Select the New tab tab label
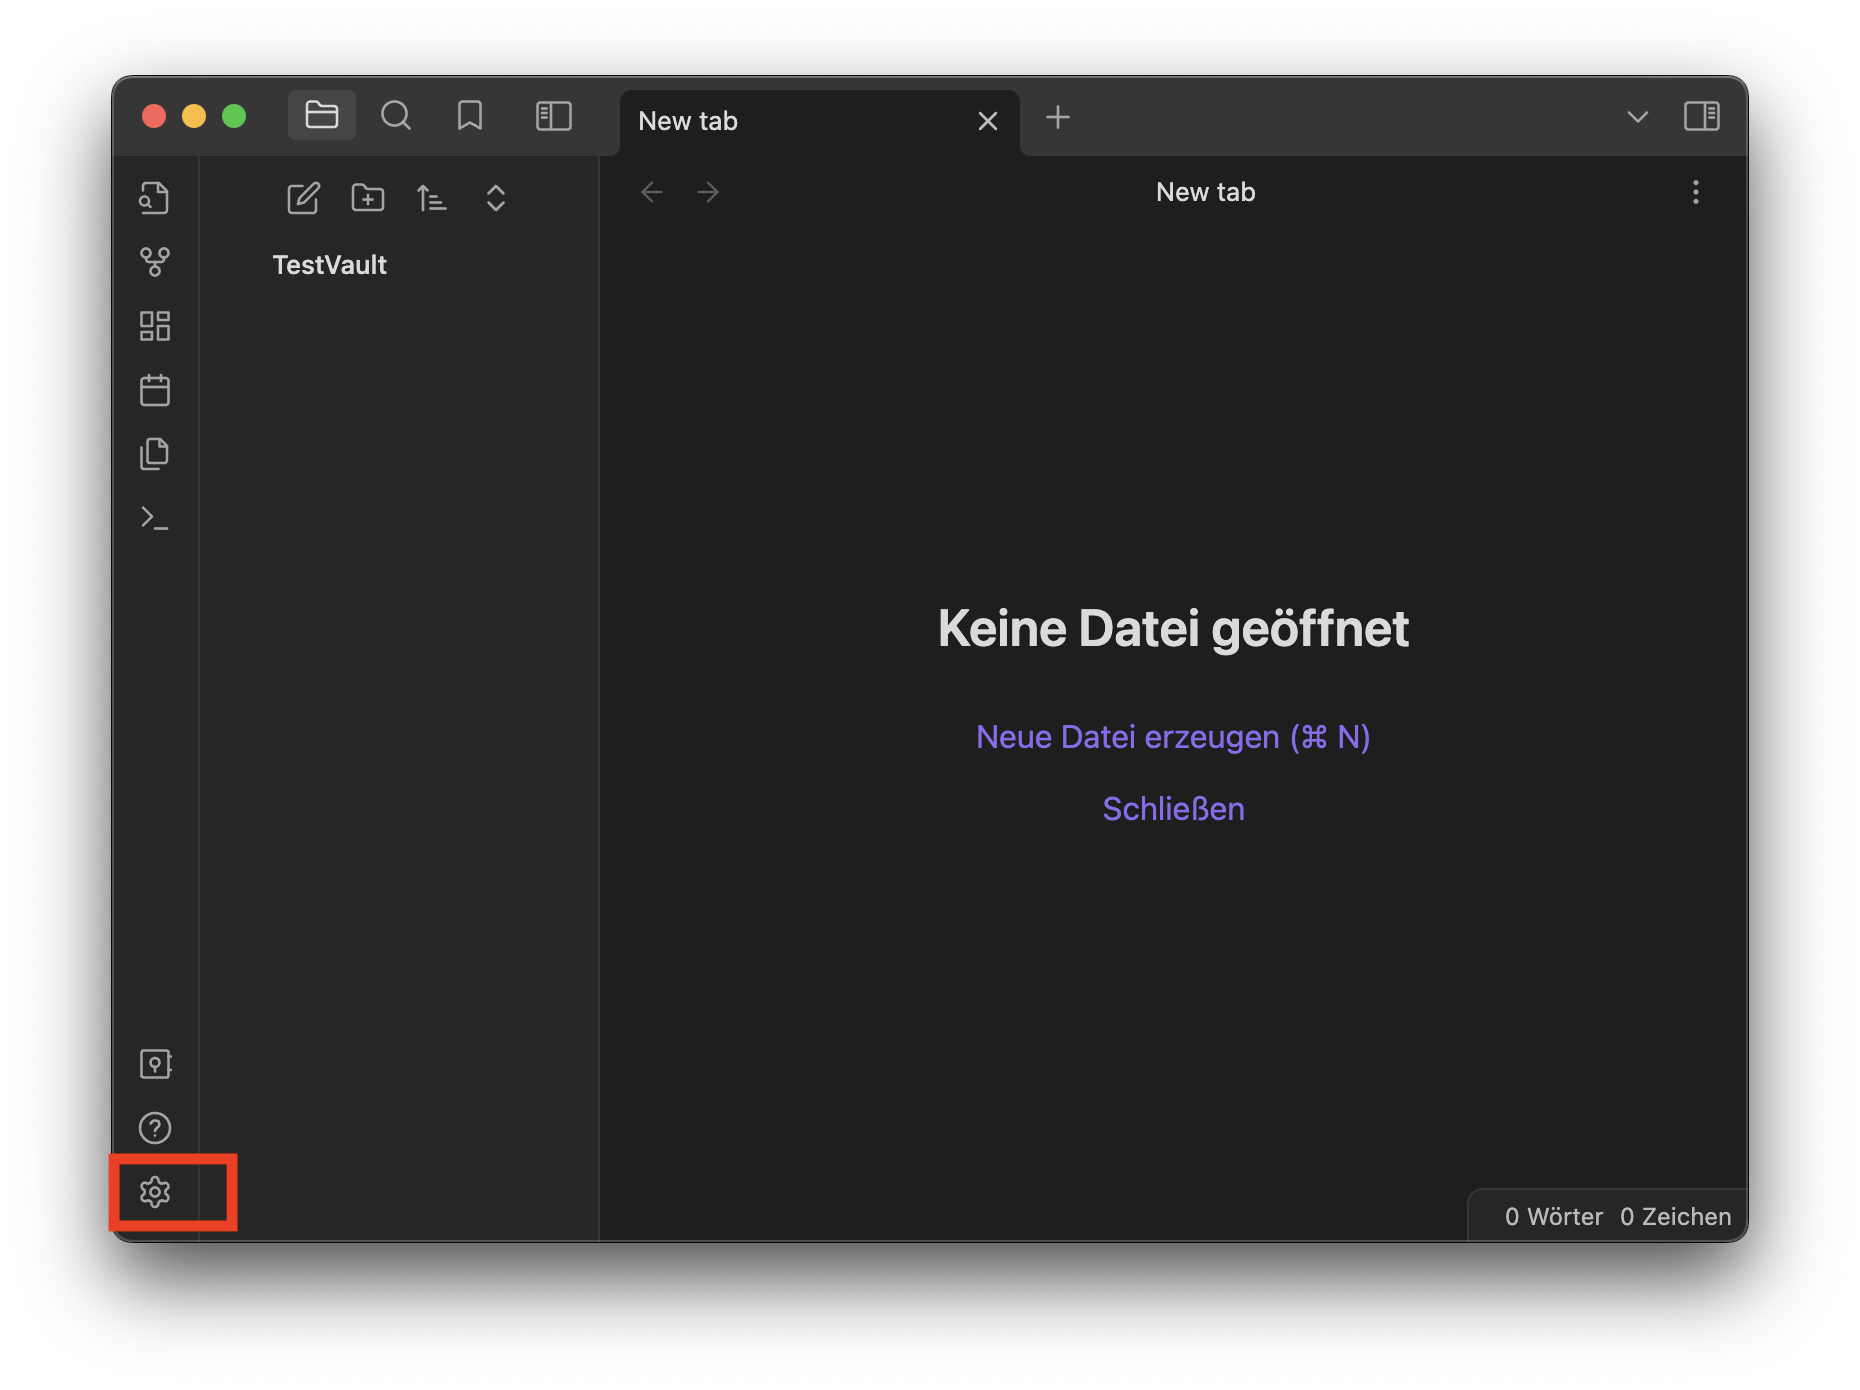 [x=688, y=121]
